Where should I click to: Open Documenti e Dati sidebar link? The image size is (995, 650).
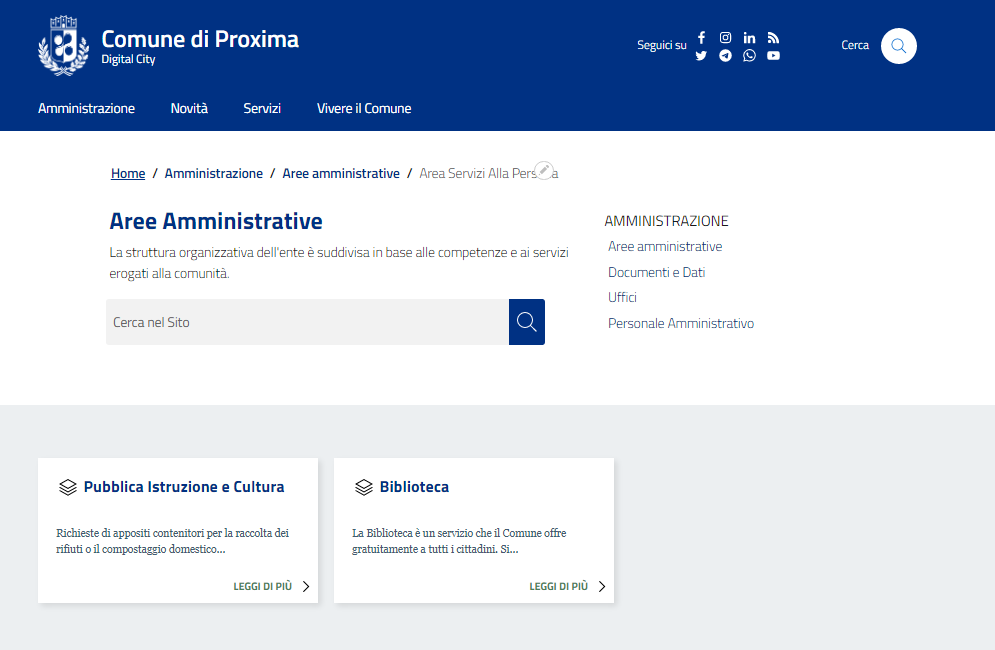click(x=656, y=272)
